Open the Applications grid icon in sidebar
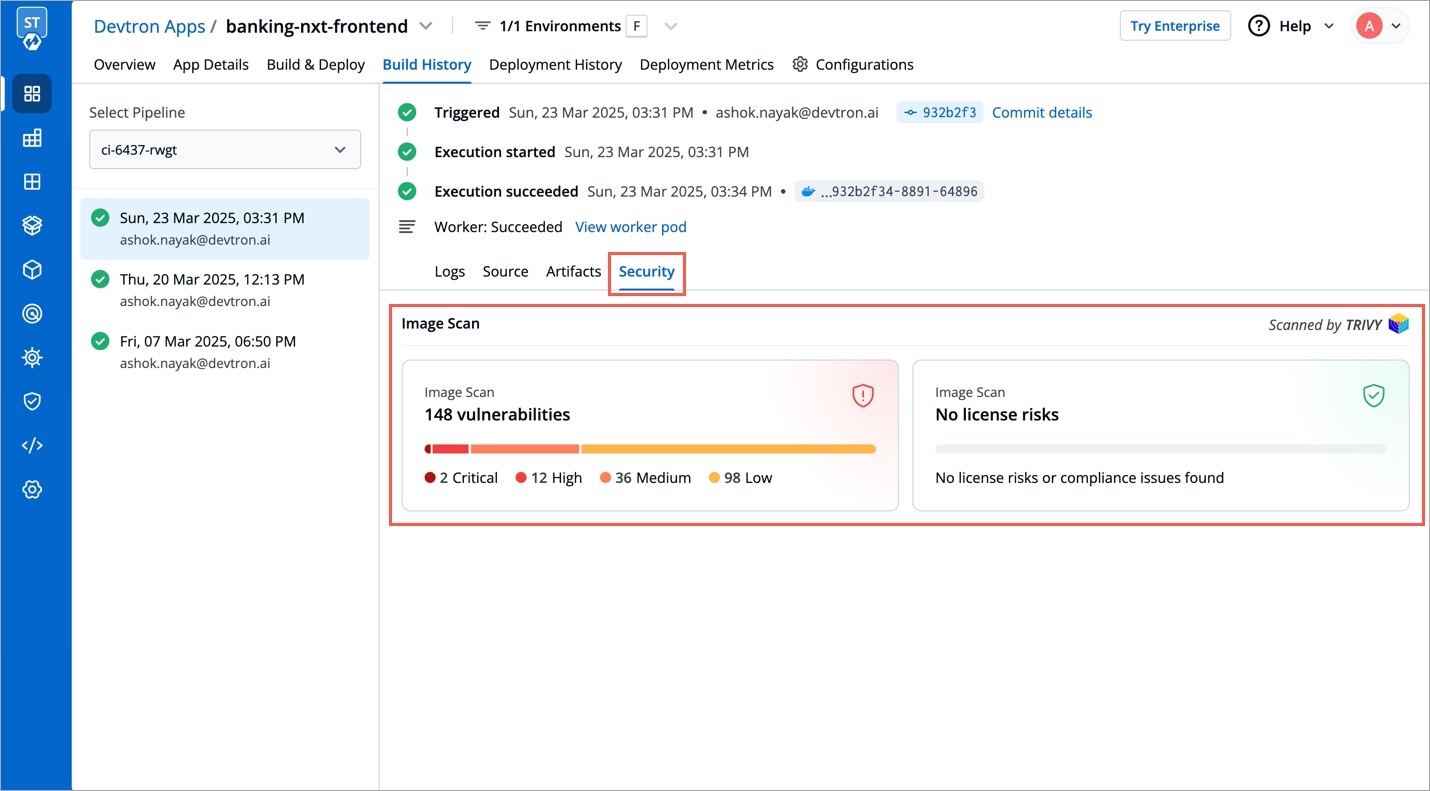Viewport: 1430px width, 791px height. [32, 94]
